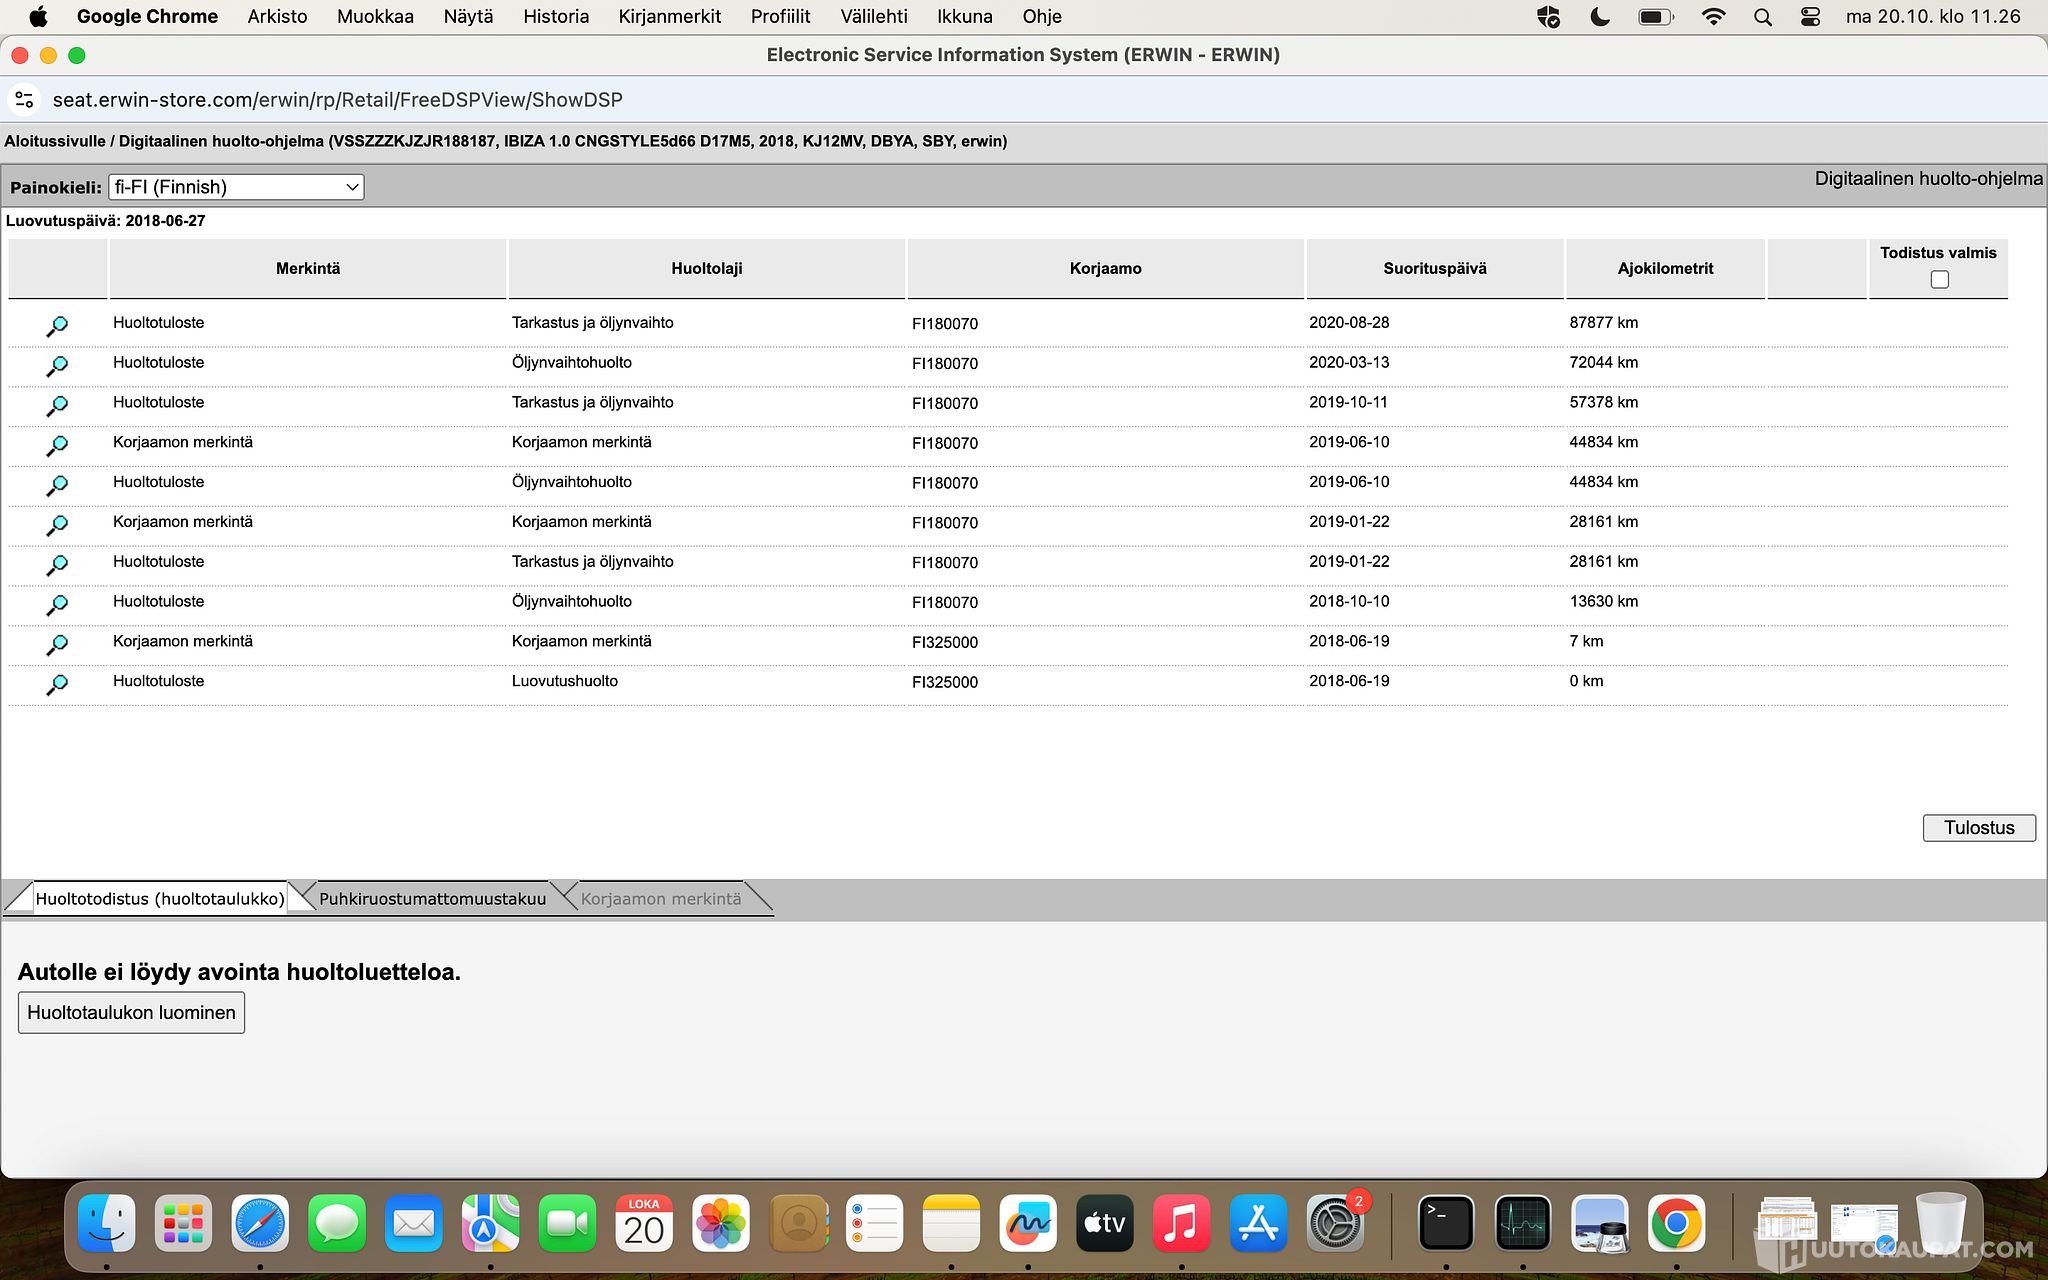Switch to Puhkiruostumattomuustakuu tab
The width and height of the screenshot is (2048, 1280).
432,899
